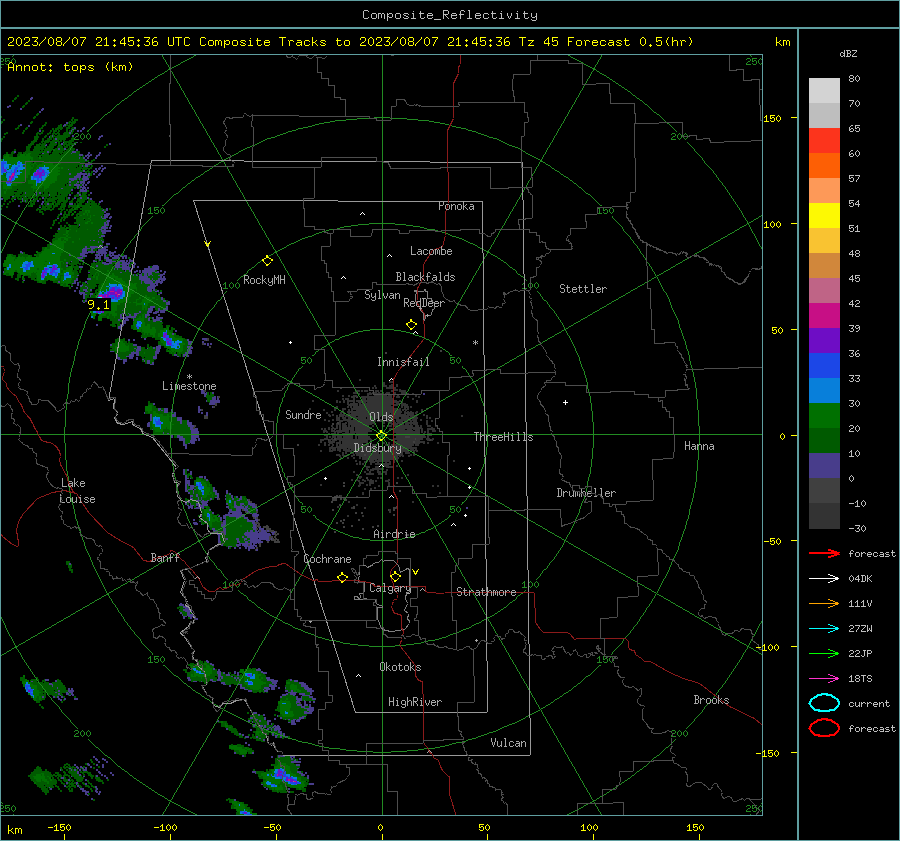This screenshot has height=841, width=900.
Task: Click the Sundre map label
Action: (303, 414)
